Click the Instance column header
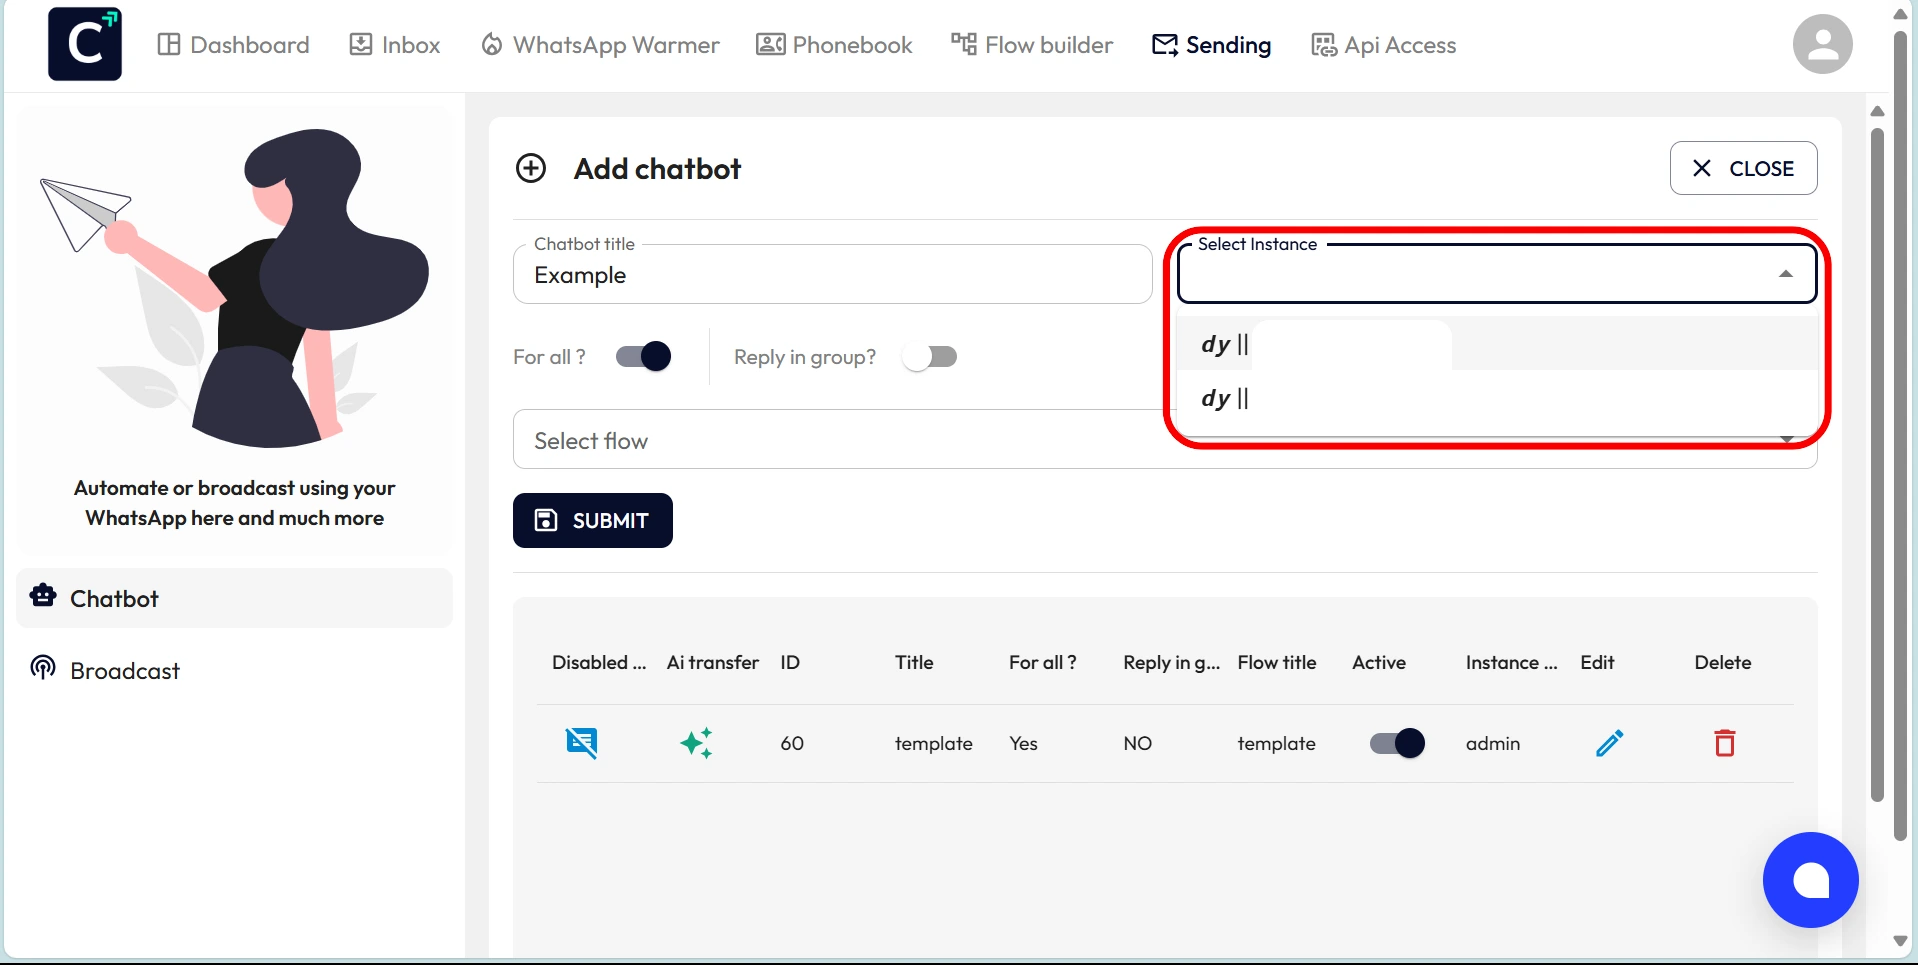 click(1511, 662)
